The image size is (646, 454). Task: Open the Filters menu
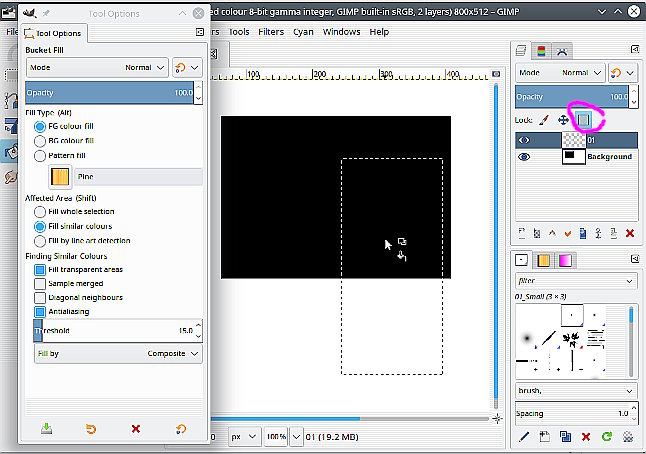[270, 32]
